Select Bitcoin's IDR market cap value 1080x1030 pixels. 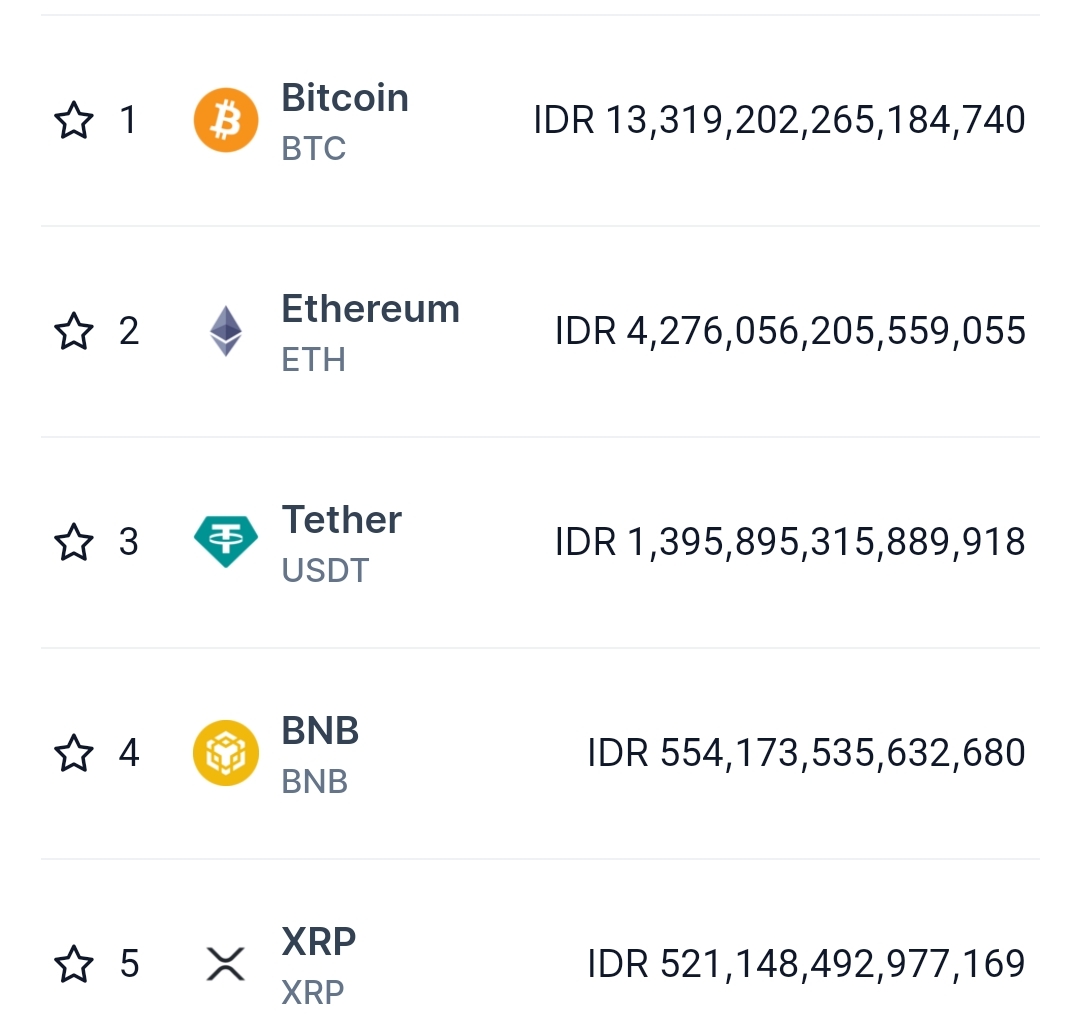click(779, 121)
